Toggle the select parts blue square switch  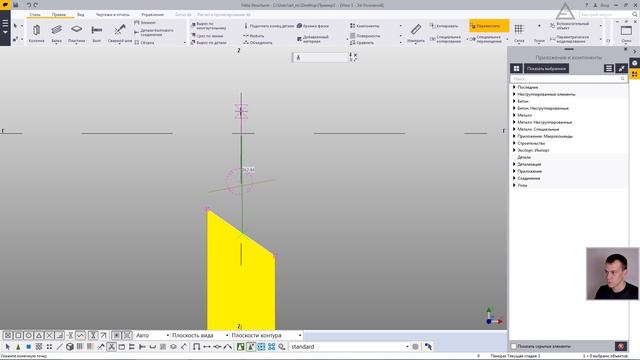pyautogui.click(x=29, y=347)
